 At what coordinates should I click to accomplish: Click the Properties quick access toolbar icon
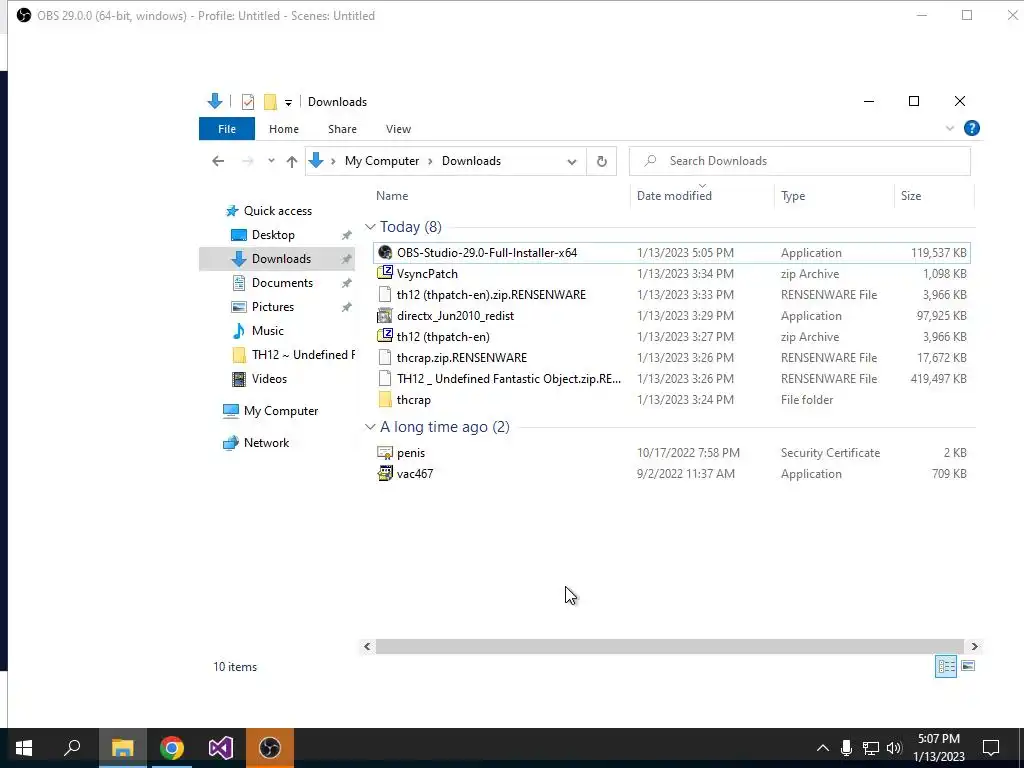[x=248, y=101]
